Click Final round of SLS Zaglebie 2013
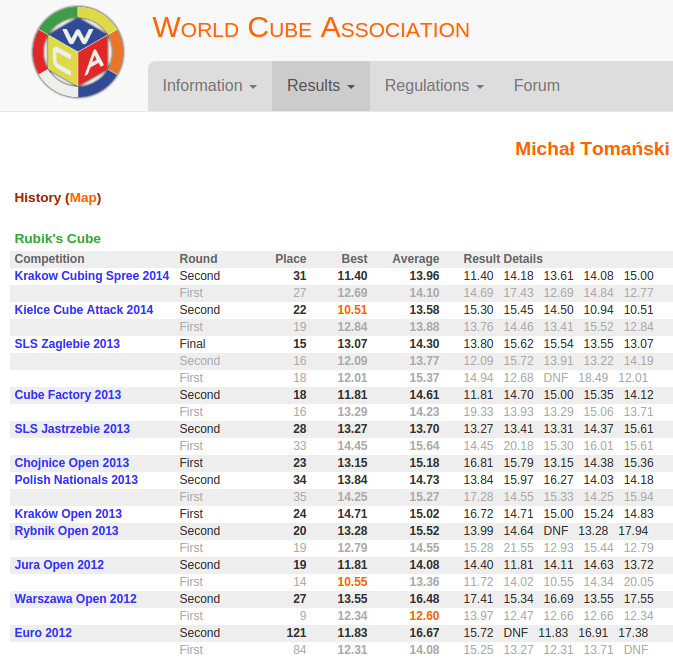This screenshot has width=673, height=659. click(x=192, y=344)
